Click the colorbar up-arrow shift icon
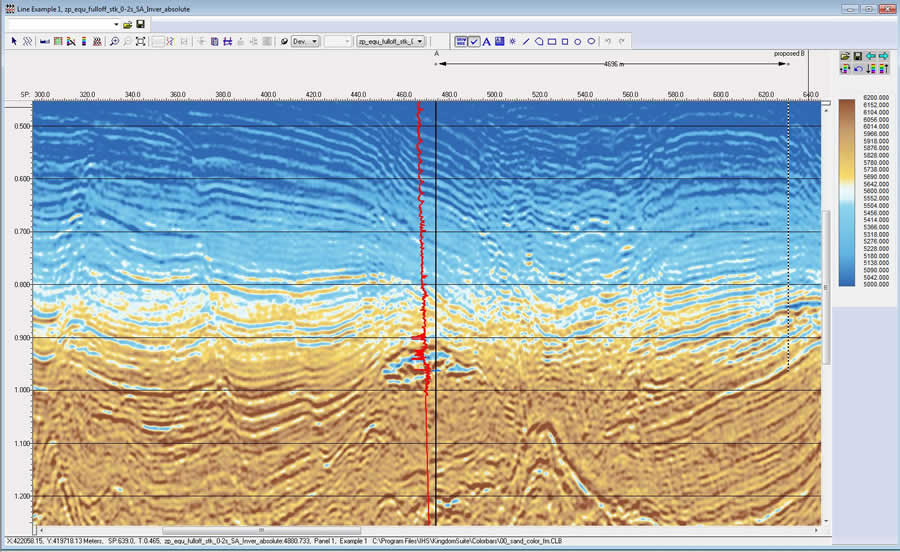 (883, 69)
